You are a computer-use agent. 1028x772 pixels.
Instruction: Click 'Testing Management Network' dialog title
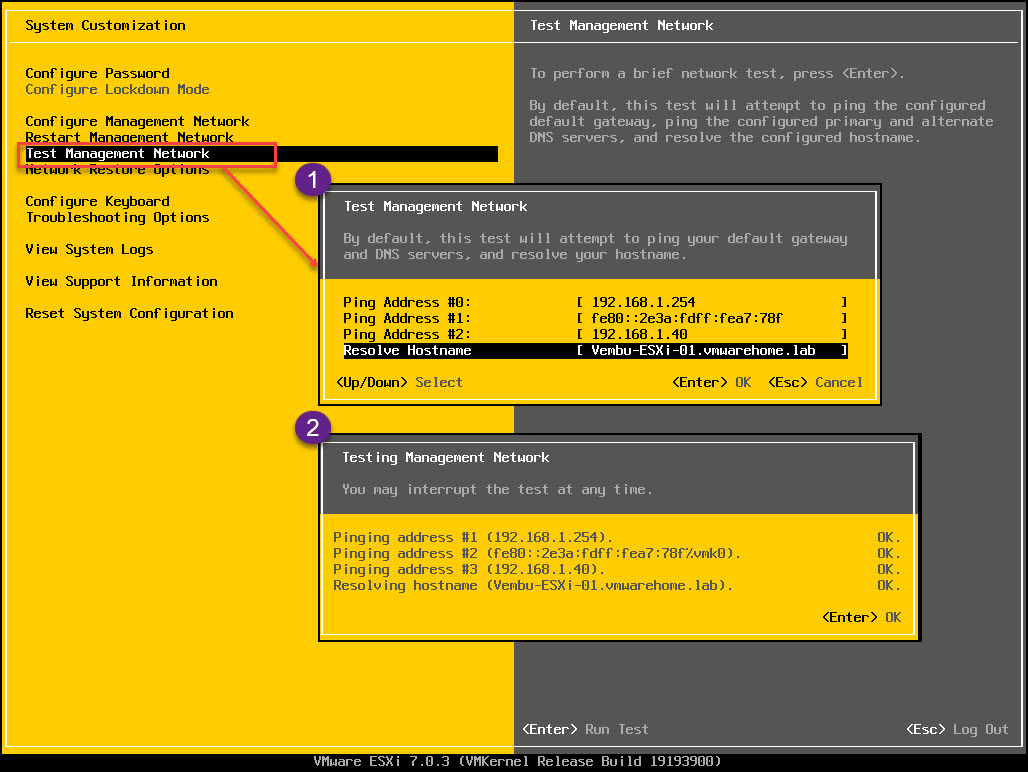click(x=446, y=457)
